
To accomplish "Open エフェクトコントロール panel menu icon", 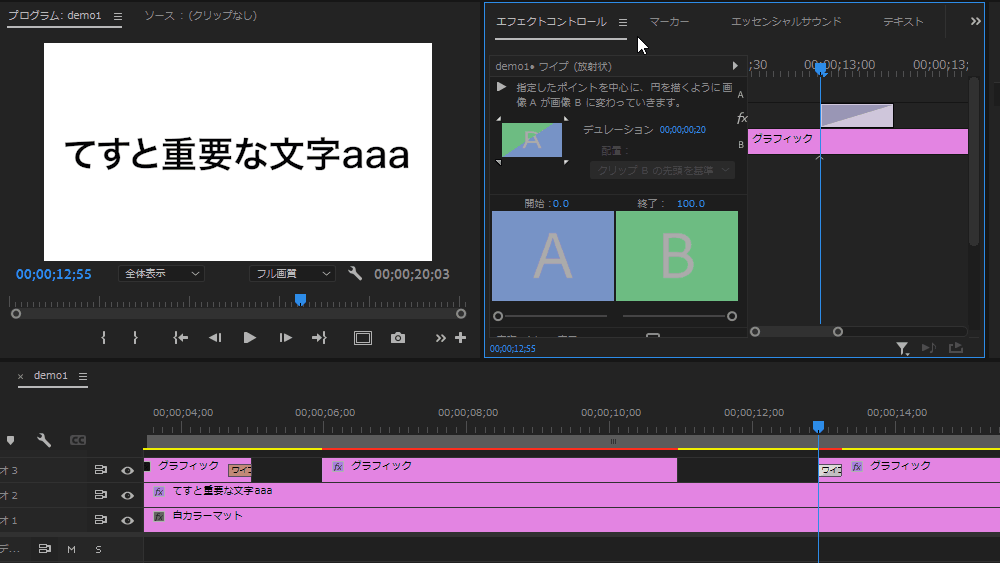I will click(623, 22).
